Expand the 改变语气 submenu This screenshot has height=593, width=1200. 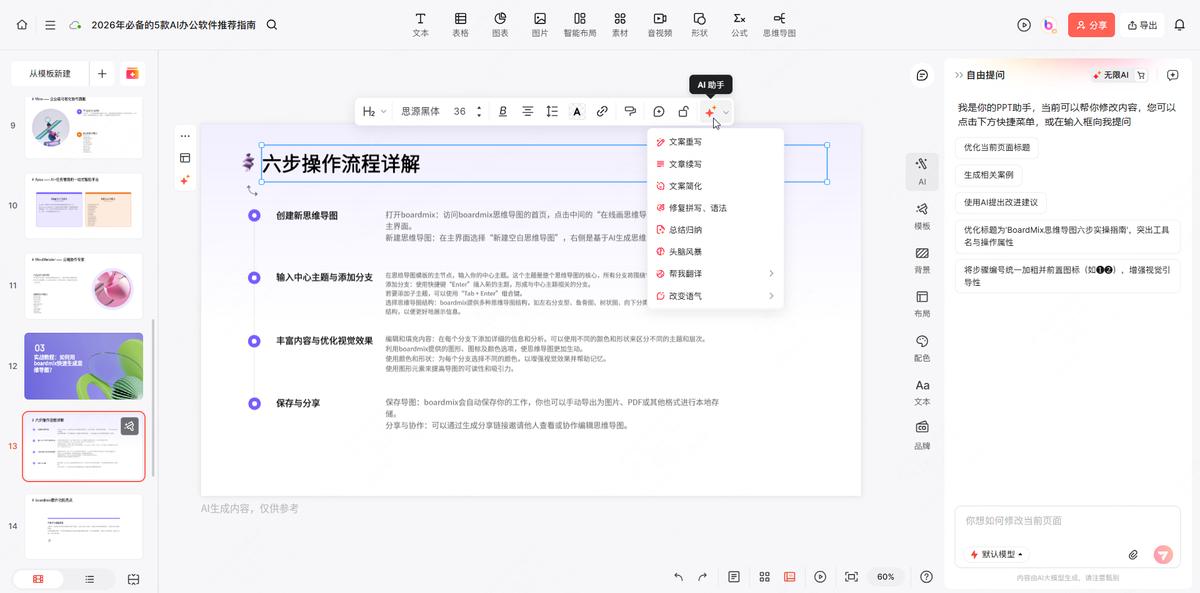[x=715, y=296]
